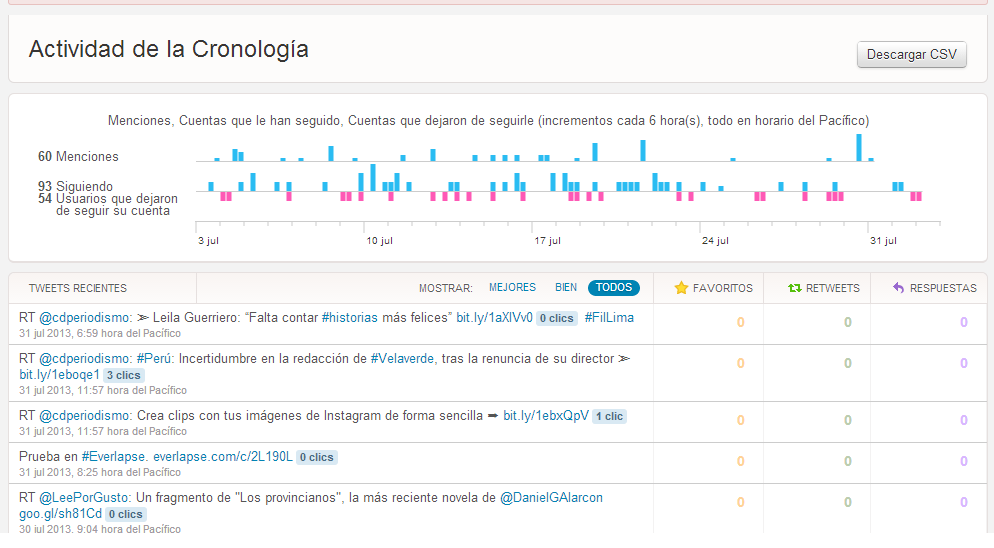Click the Tweets Recientes column header
994x548 pixels.
(78, 288)
